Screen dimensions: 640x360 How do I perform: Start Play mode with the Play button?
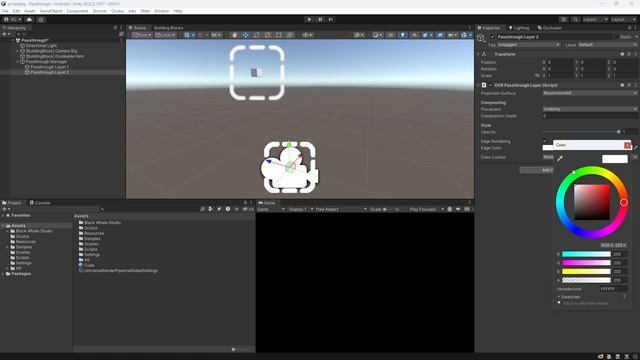309,19
